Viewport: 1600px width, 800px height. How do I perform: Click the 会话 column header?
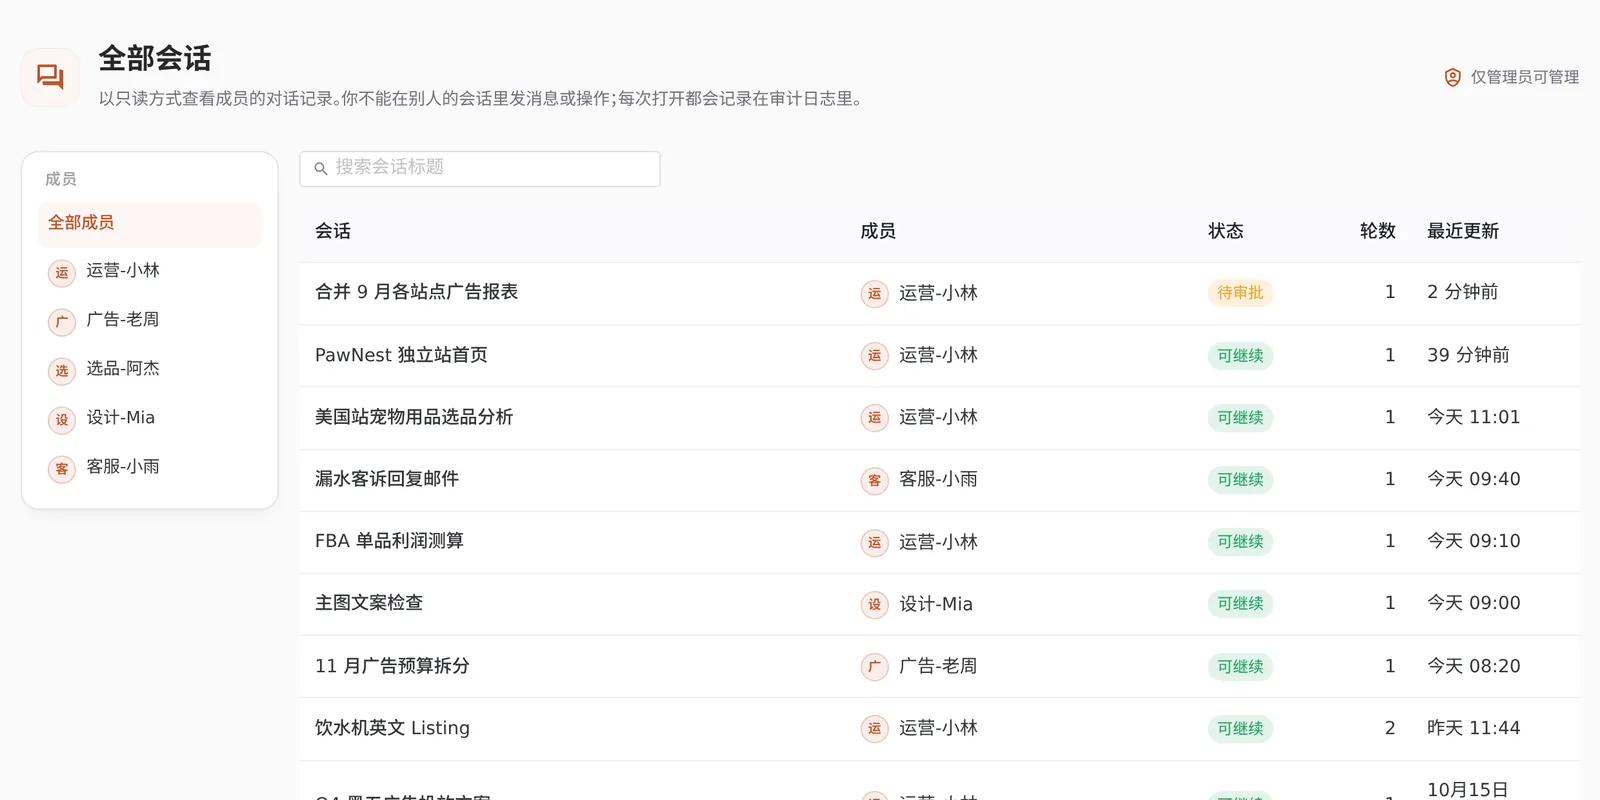point(333,231)
